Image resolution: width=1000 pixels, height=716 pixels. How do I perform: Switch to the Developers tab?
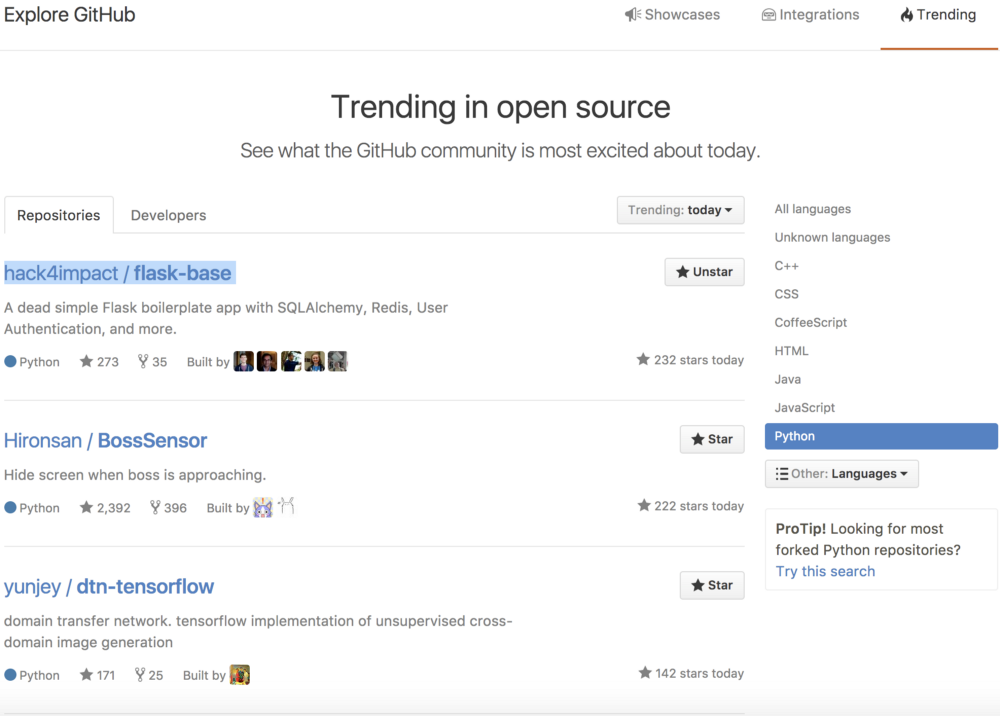click(168, 215)
